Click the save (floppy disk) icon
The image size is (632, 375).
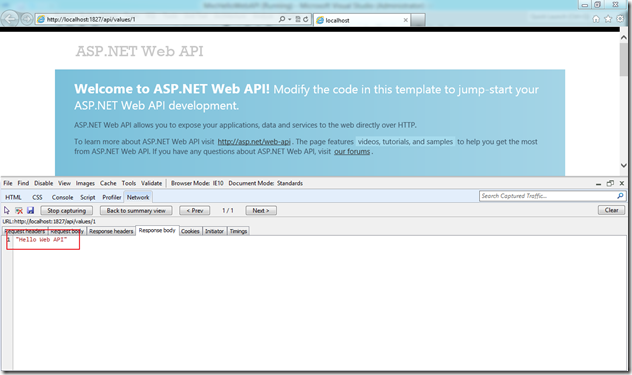click(30, 210)
